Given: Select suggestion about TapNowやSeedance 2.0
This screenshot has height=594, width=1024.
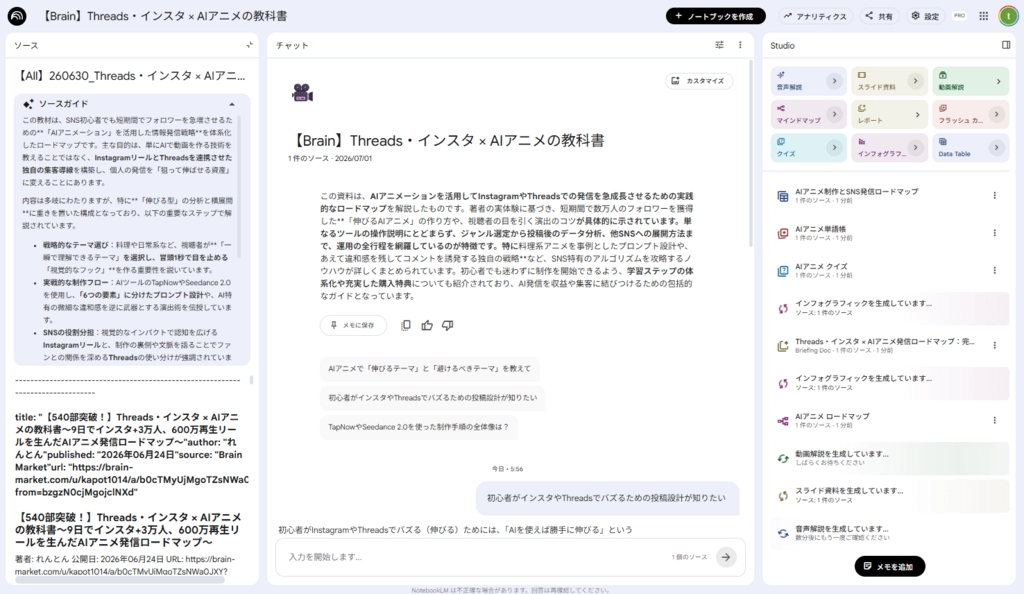Looking at the screenshot, I should (418, 427).
